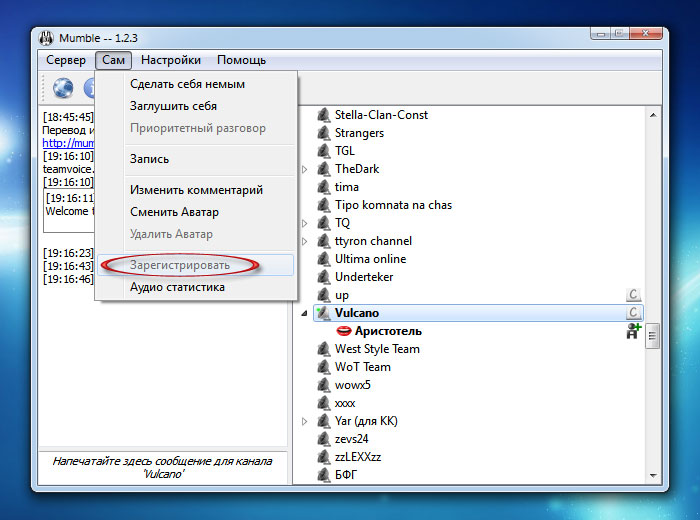Select Запись from the menu
This screenshot has width=700, height=520.
(196, 159)
